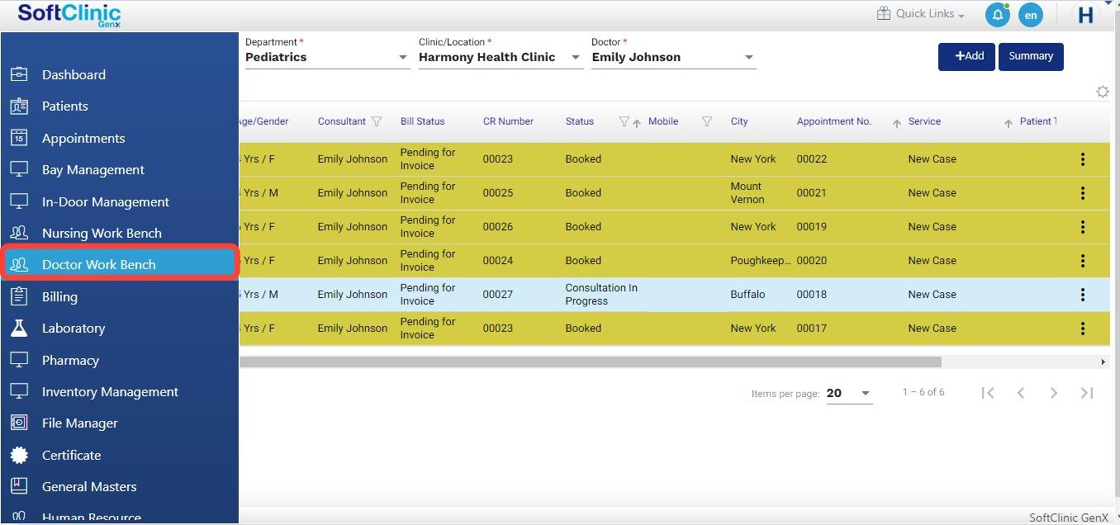
Task: Click the Consultant column filter icon
Action: [x=377, y=122]
